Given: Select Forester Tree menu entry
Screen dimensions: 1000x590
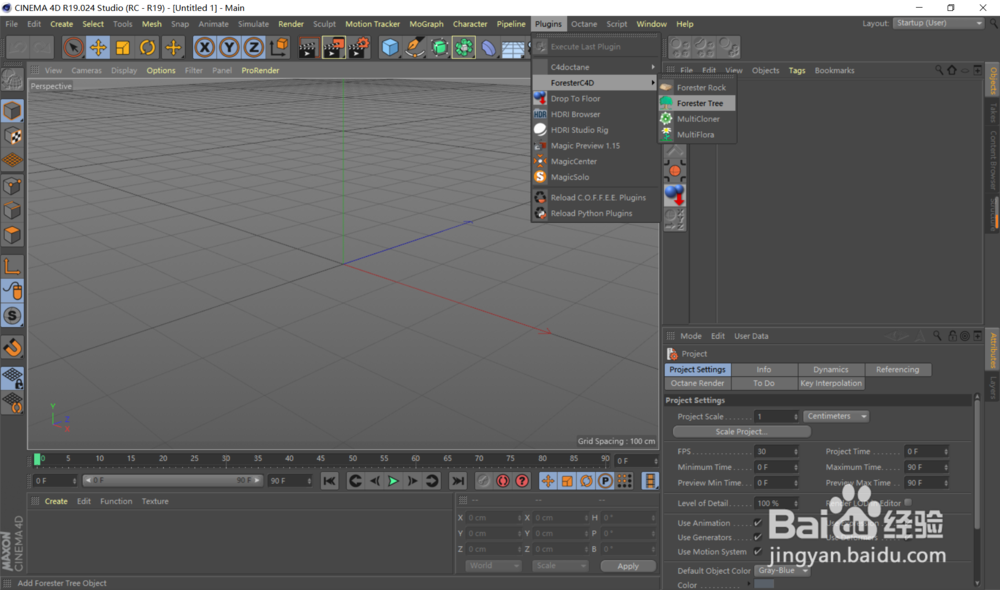Looking at the screenshot, I should pos(697,103).
